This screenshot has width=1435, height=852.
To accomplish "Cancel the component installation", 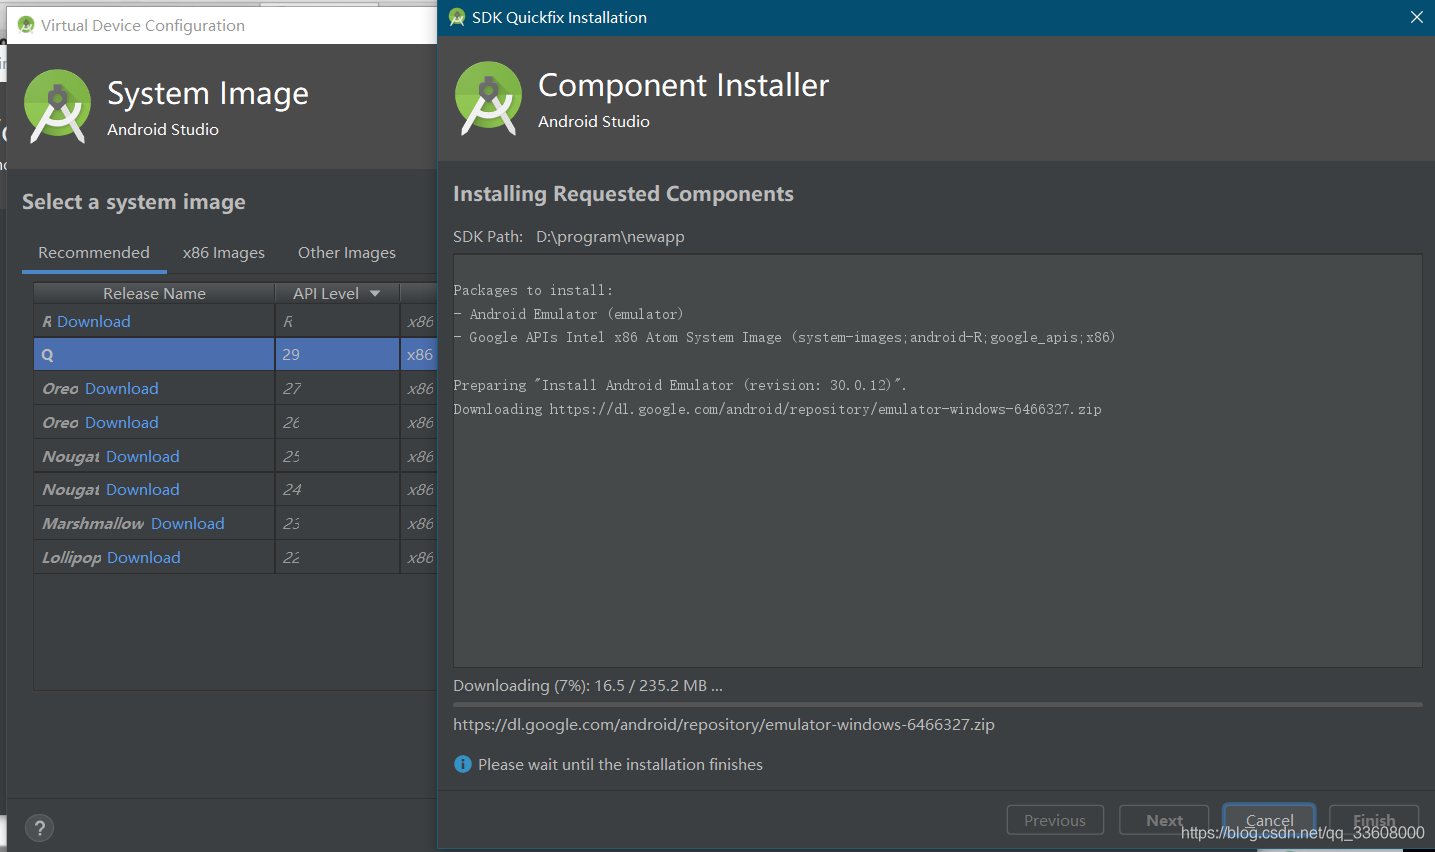I will click(x=1269, y=820).
